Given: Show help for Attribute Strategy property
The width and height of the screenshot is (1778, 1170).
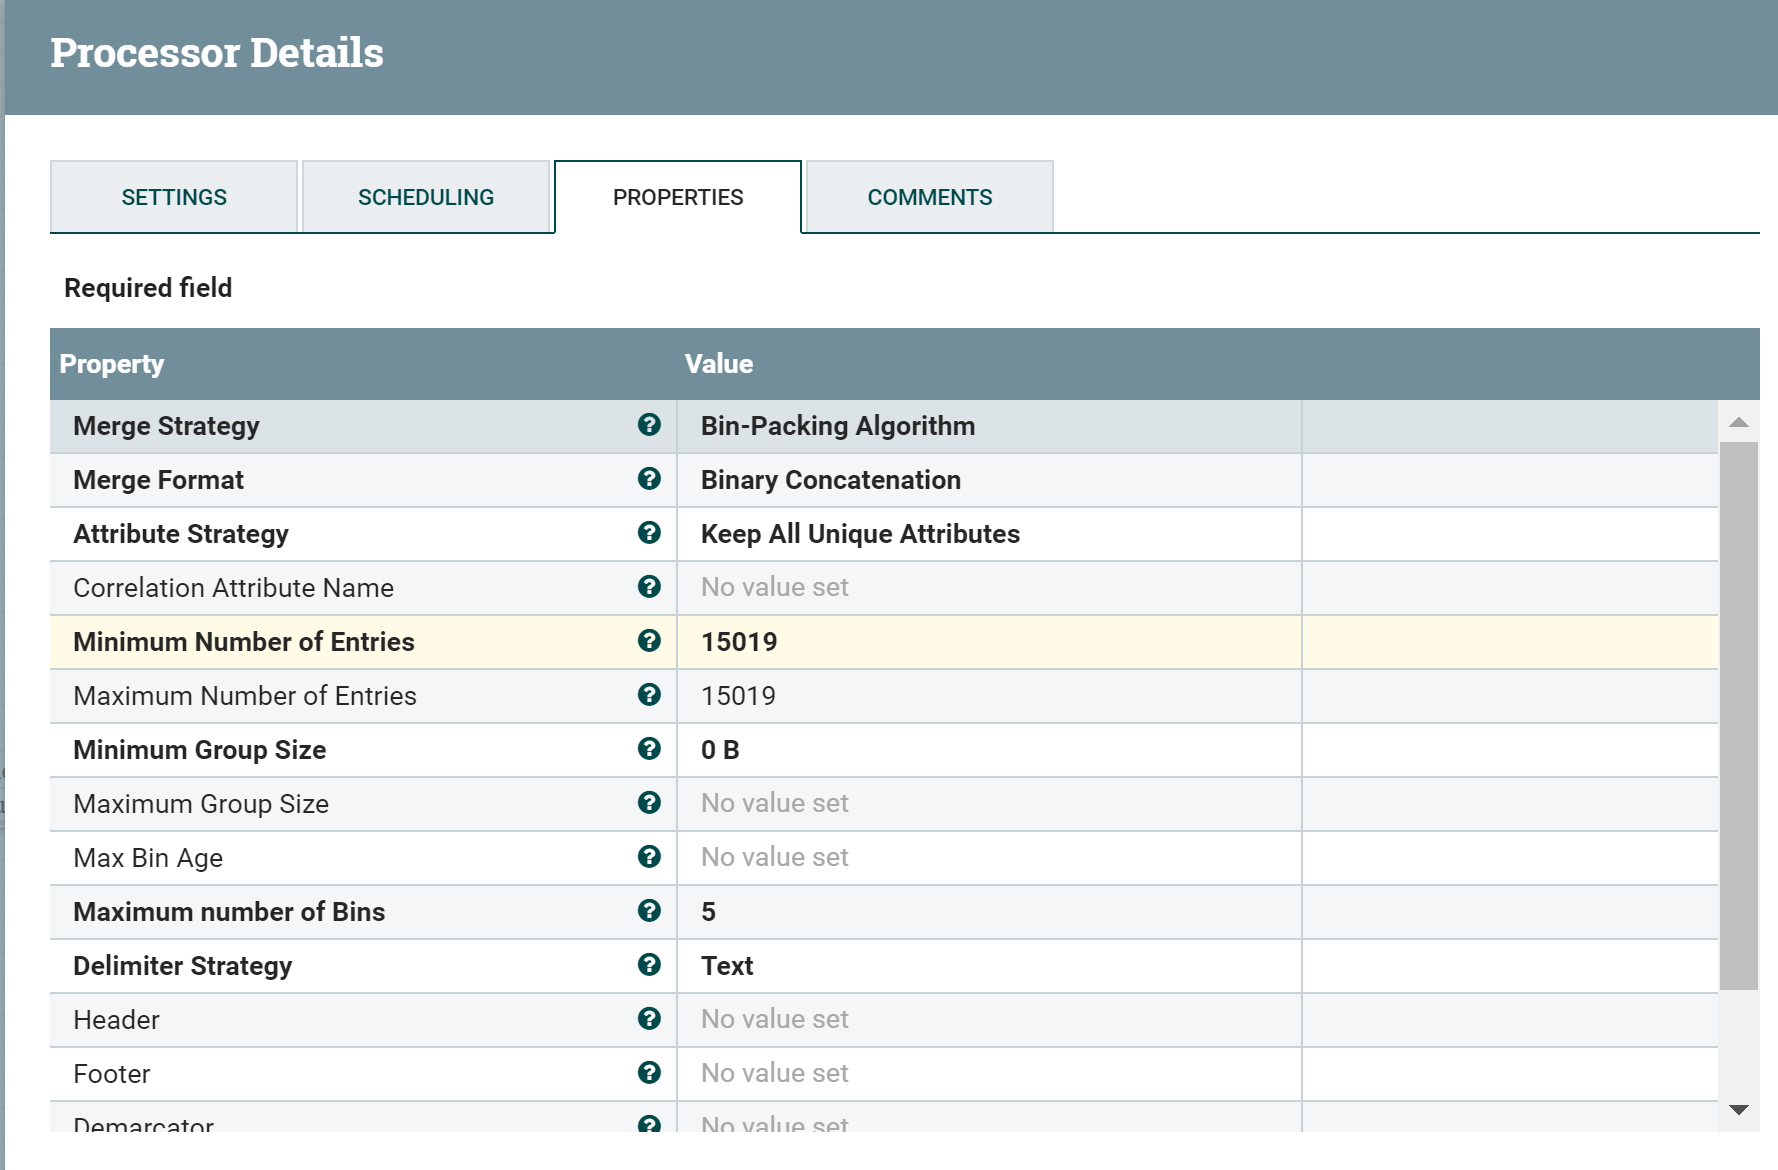Looking at the screenshot, I should click(x=649, y=533).
